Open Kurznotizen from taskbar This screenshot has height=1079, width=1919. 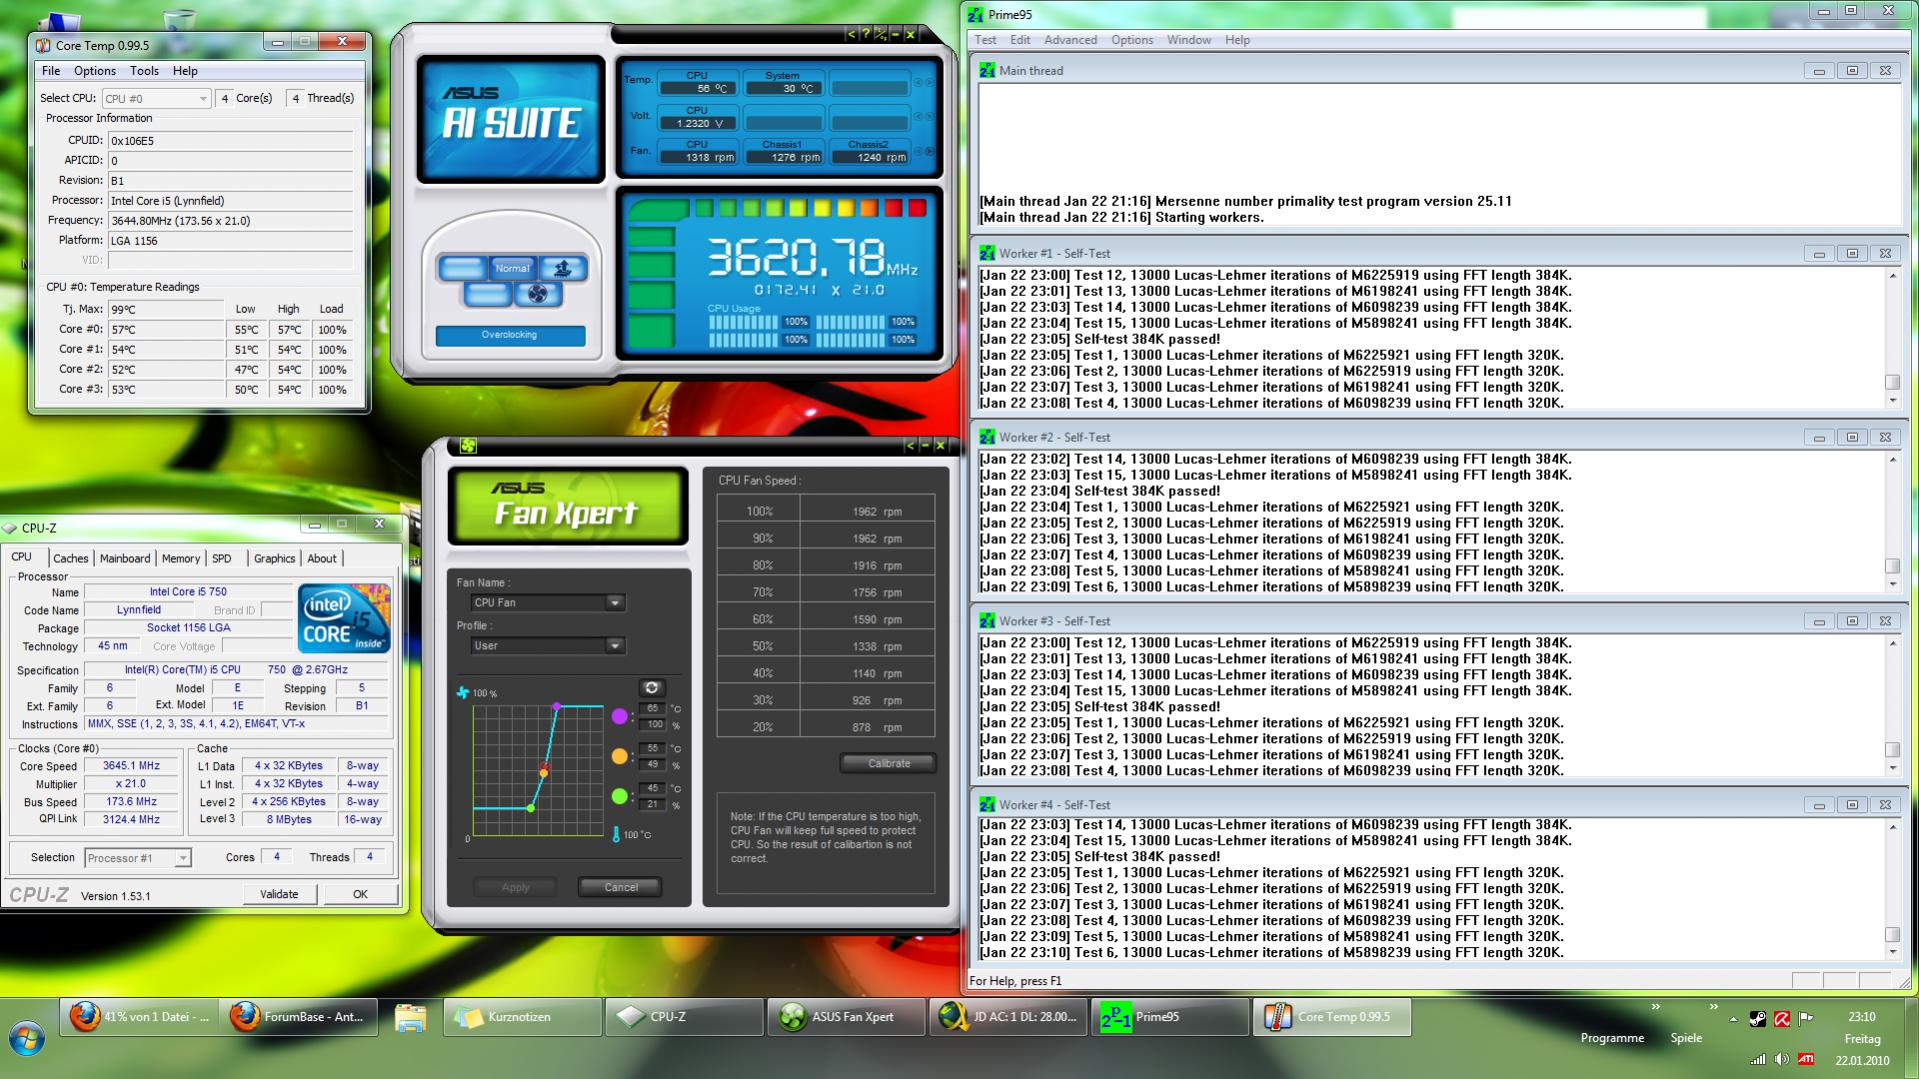coord(522,1017)
